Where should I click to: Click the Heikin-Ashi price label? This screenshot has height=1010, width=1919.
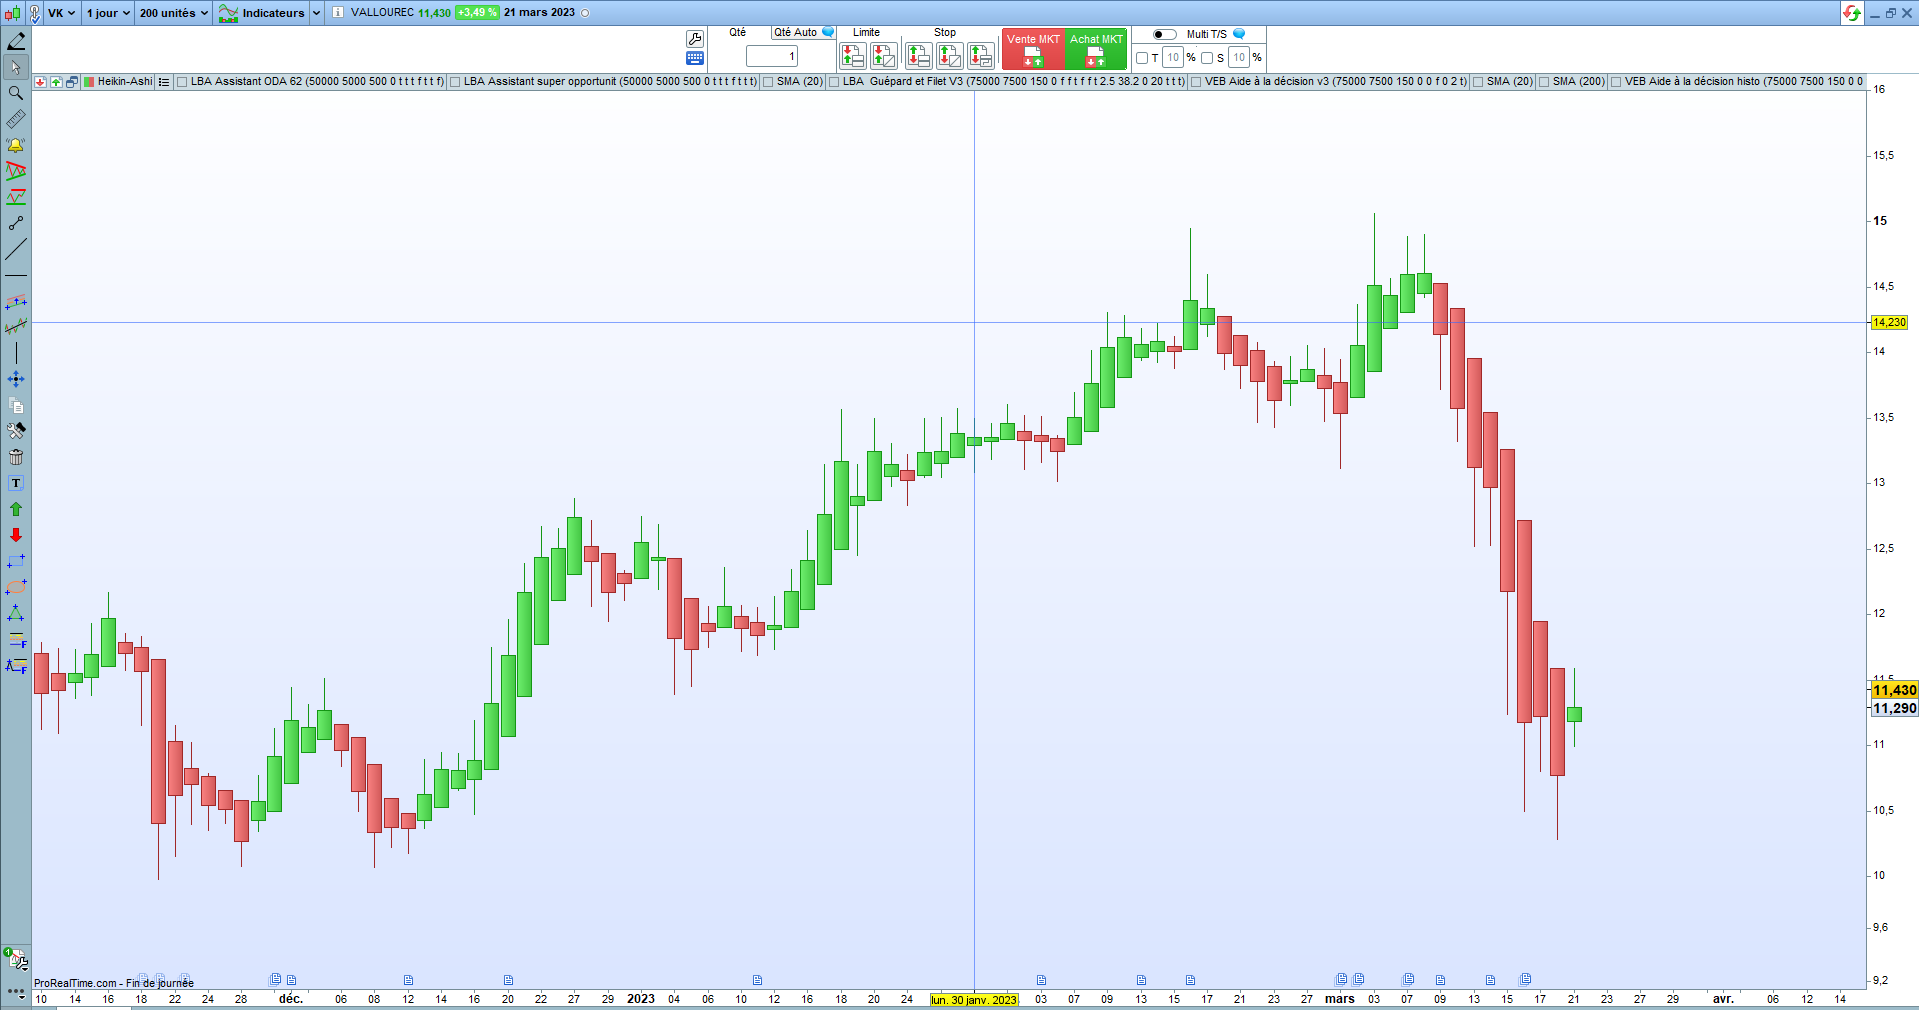click(125, 82)
